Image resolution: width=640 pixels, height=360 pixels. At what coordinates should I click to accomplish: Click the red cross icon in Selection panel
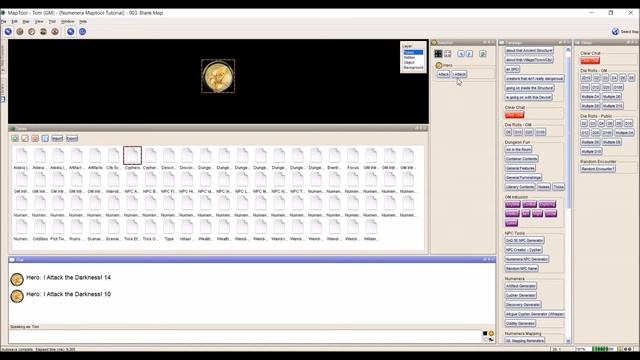click(x=448, y=53)
